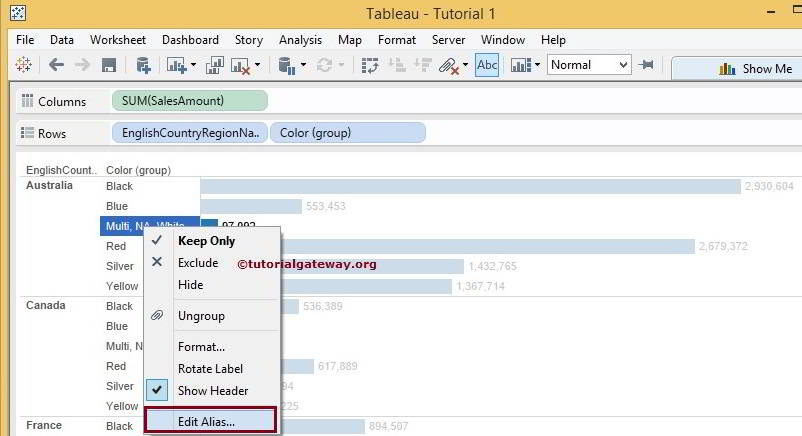The height and width of the screenshot is (436, 802).
Task: Choose Edit Alias... in context menu
Action: (x=213, y=421)
